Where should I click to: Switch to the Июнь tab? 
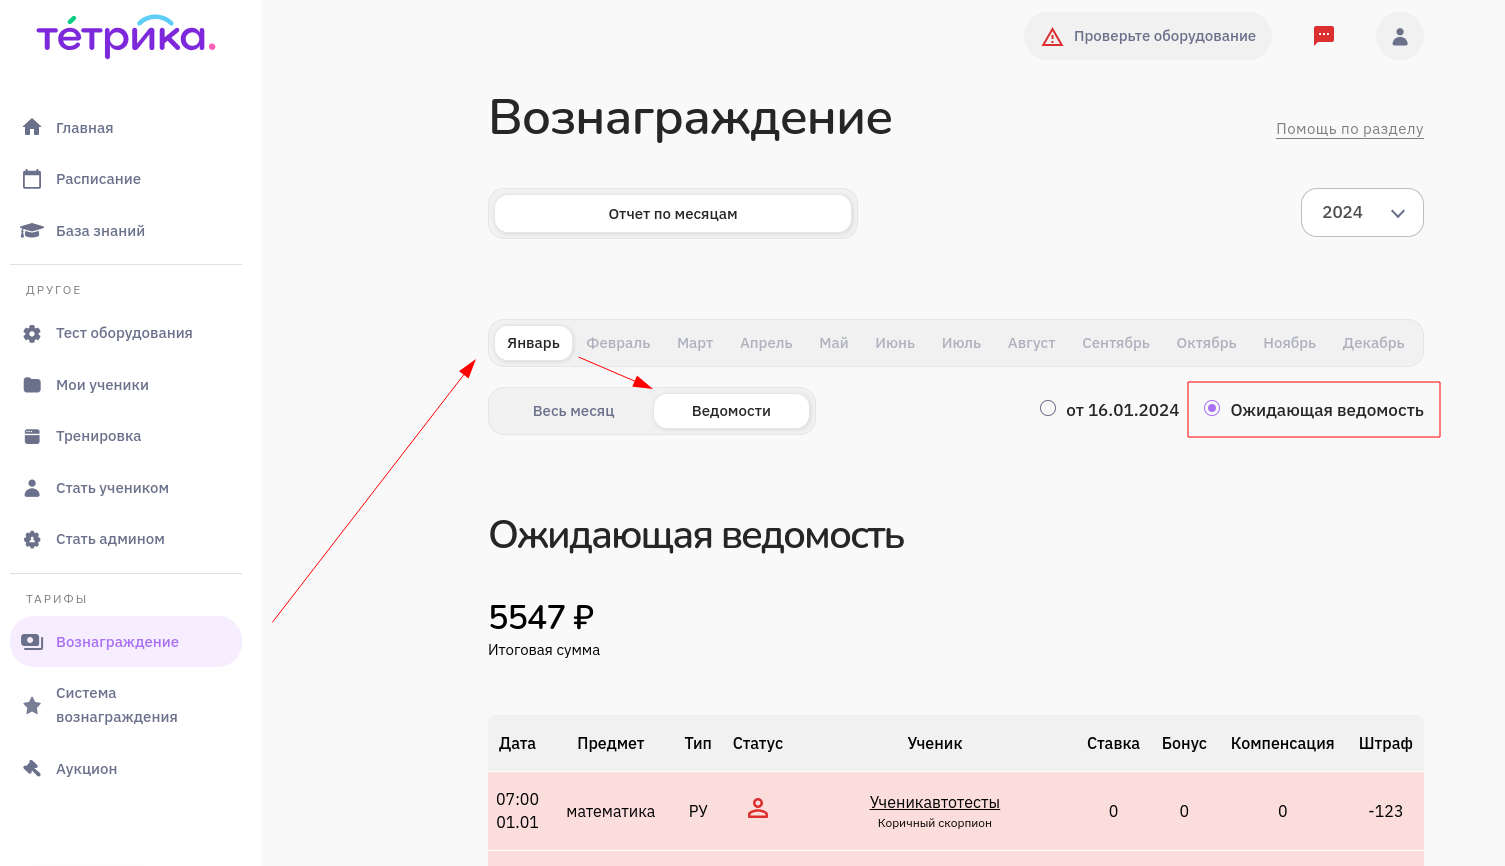pos(895,343)
